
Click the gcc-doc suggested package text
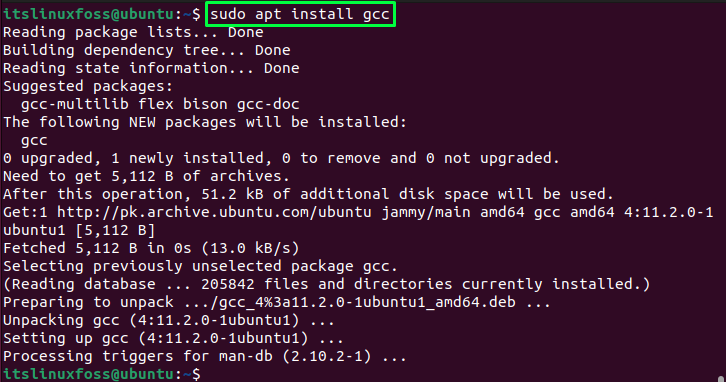click(268, 104)
